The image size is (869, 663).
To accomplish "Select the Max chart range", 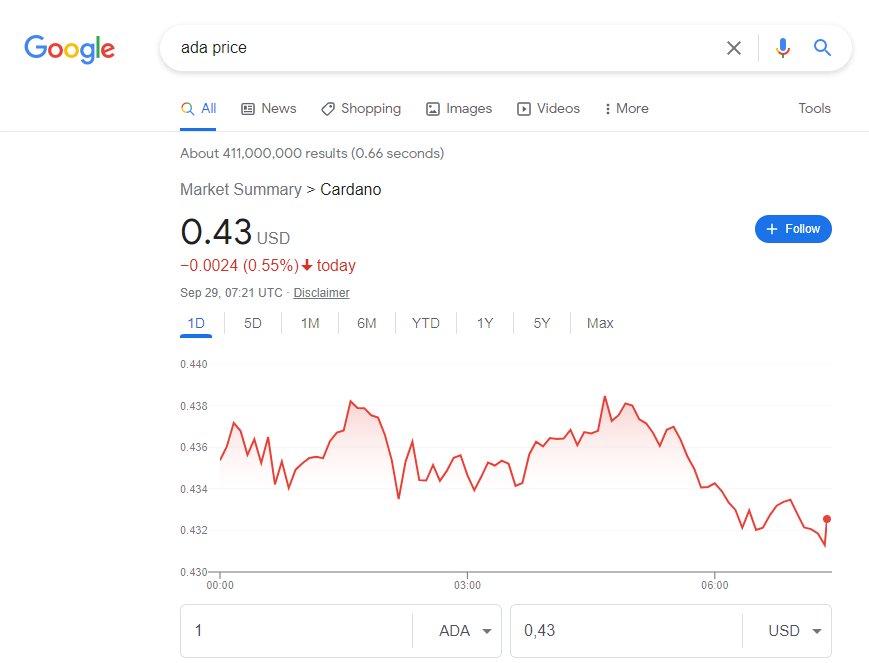I will (x=600, y=323).
